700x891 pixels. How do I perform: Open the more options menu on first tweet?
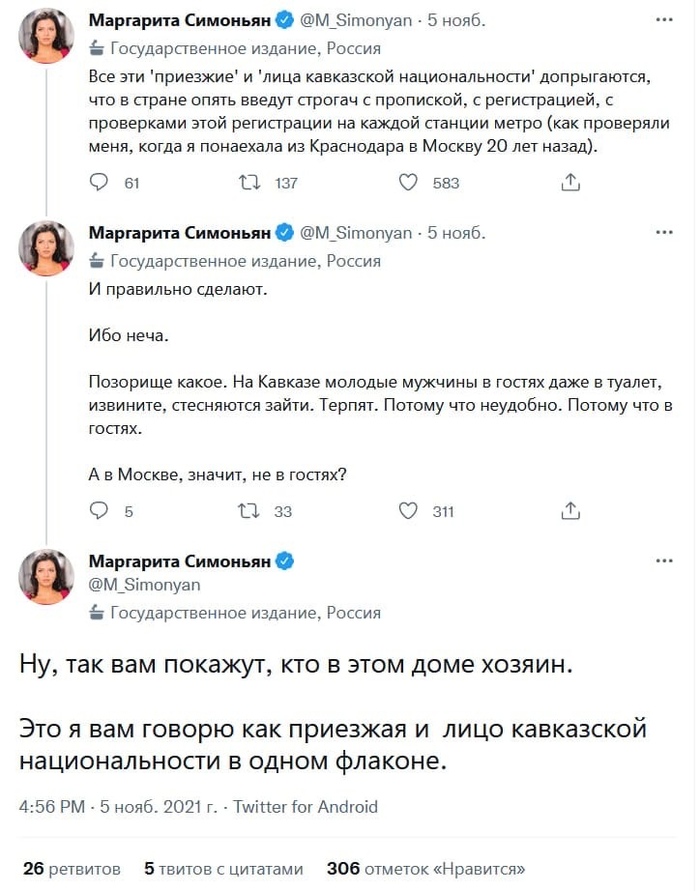663,20
